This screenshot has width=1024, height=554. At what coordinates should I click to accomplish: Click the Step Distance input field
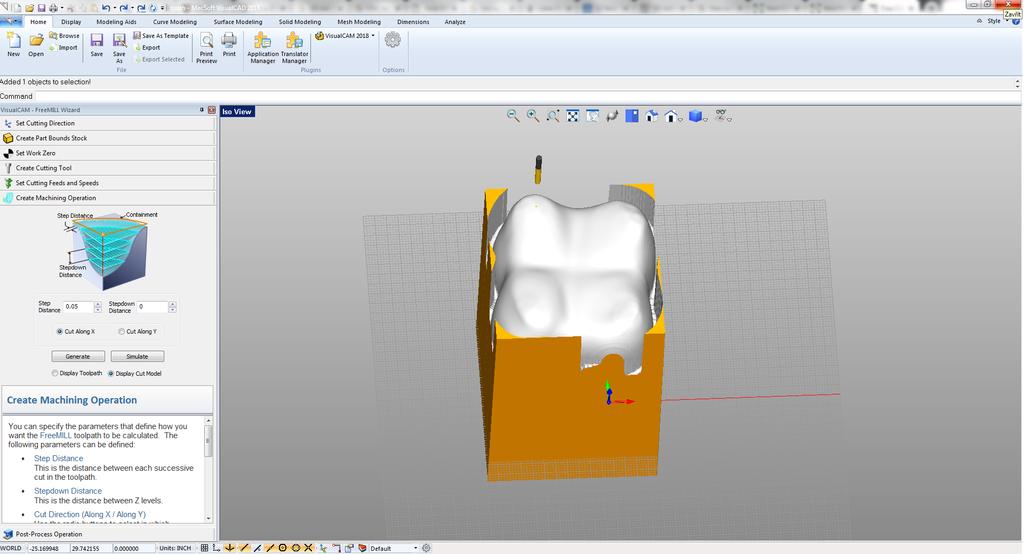point(78,306)
